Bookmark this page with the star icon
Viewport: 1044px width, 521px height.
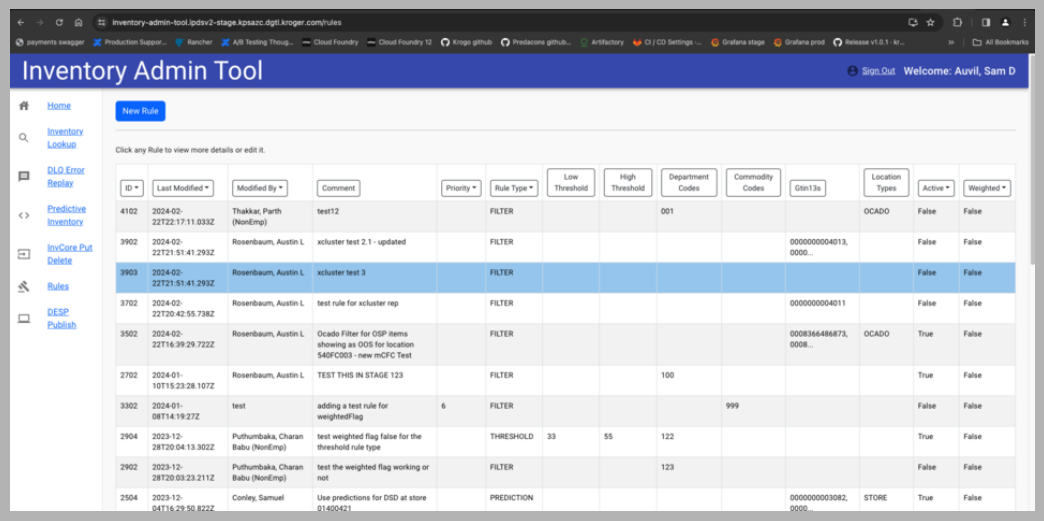click(930, 22)
